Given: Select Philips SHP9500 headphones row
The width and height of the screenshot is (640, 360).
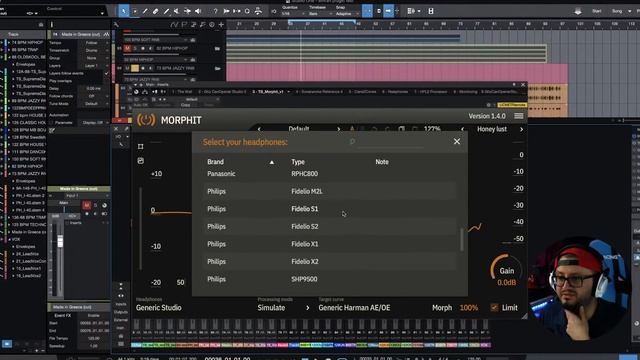Looking at the screenshot, I should (329, 279).
